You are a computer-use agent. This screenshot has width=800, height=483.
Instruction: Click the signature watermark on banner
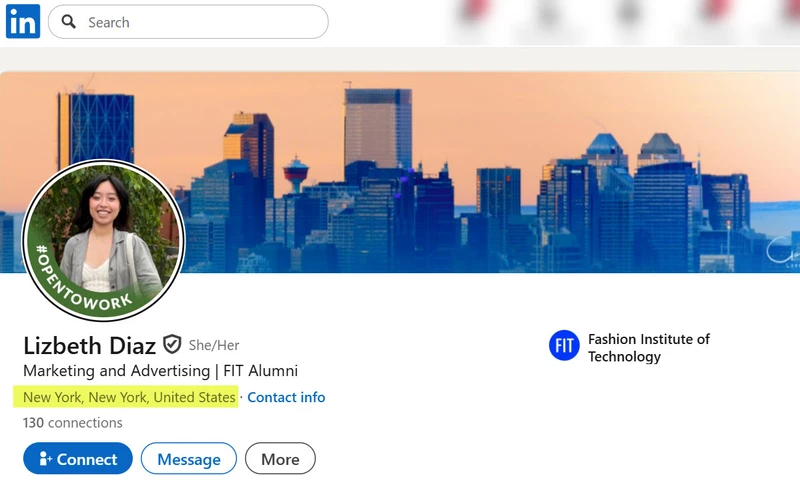(x=783, y=251)
